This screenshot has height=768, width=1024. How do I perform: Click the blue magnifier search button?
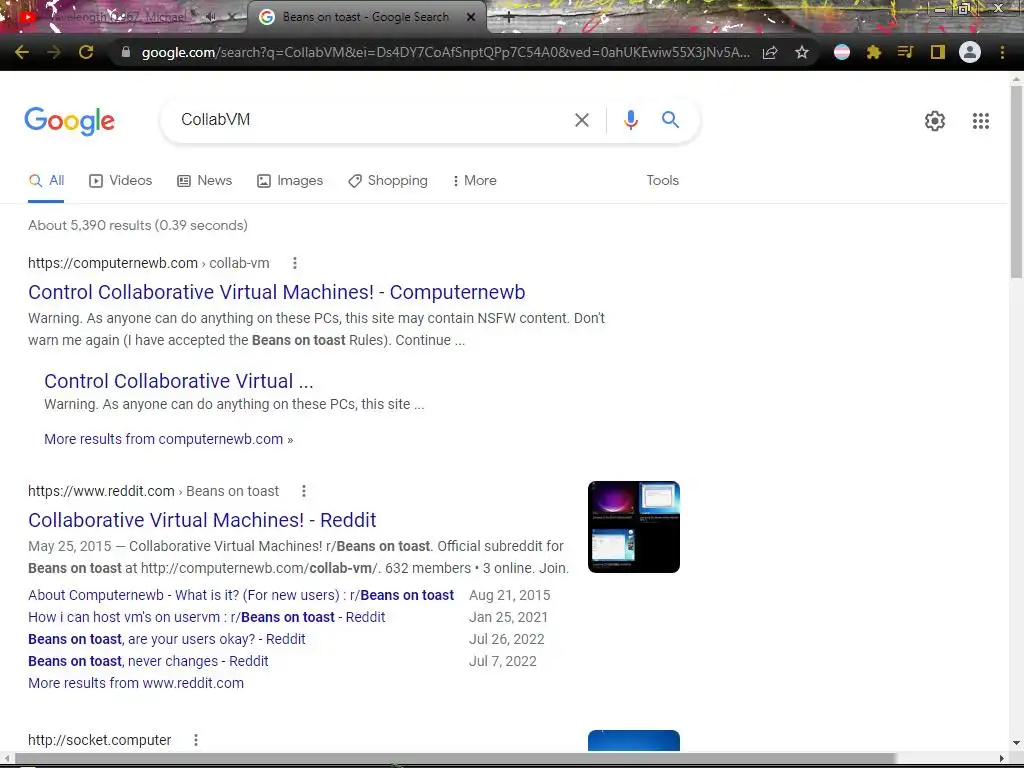pos(670,120)
